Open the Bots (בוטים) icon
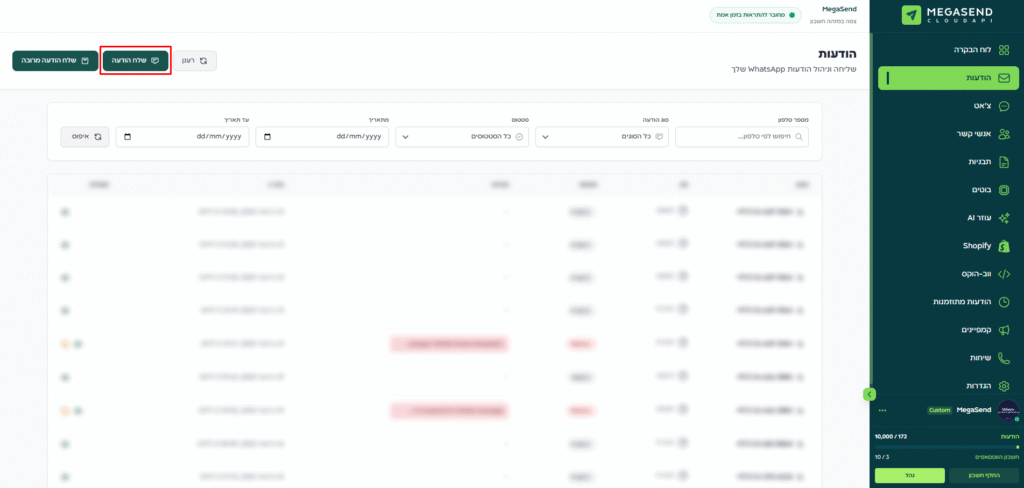This screenshot has width=1024, height=488. [x=1004, y=190]
